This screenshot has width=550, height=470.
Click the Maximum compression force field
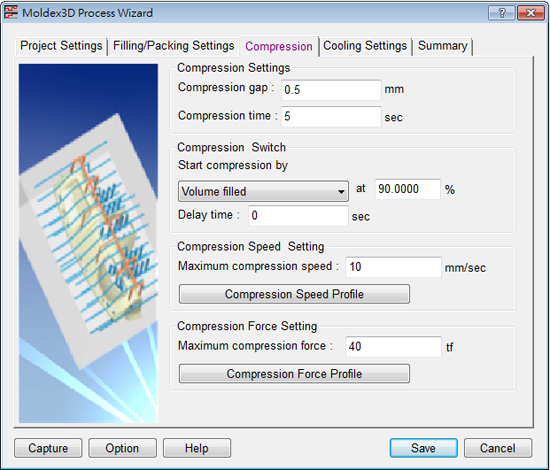(393, 347)
